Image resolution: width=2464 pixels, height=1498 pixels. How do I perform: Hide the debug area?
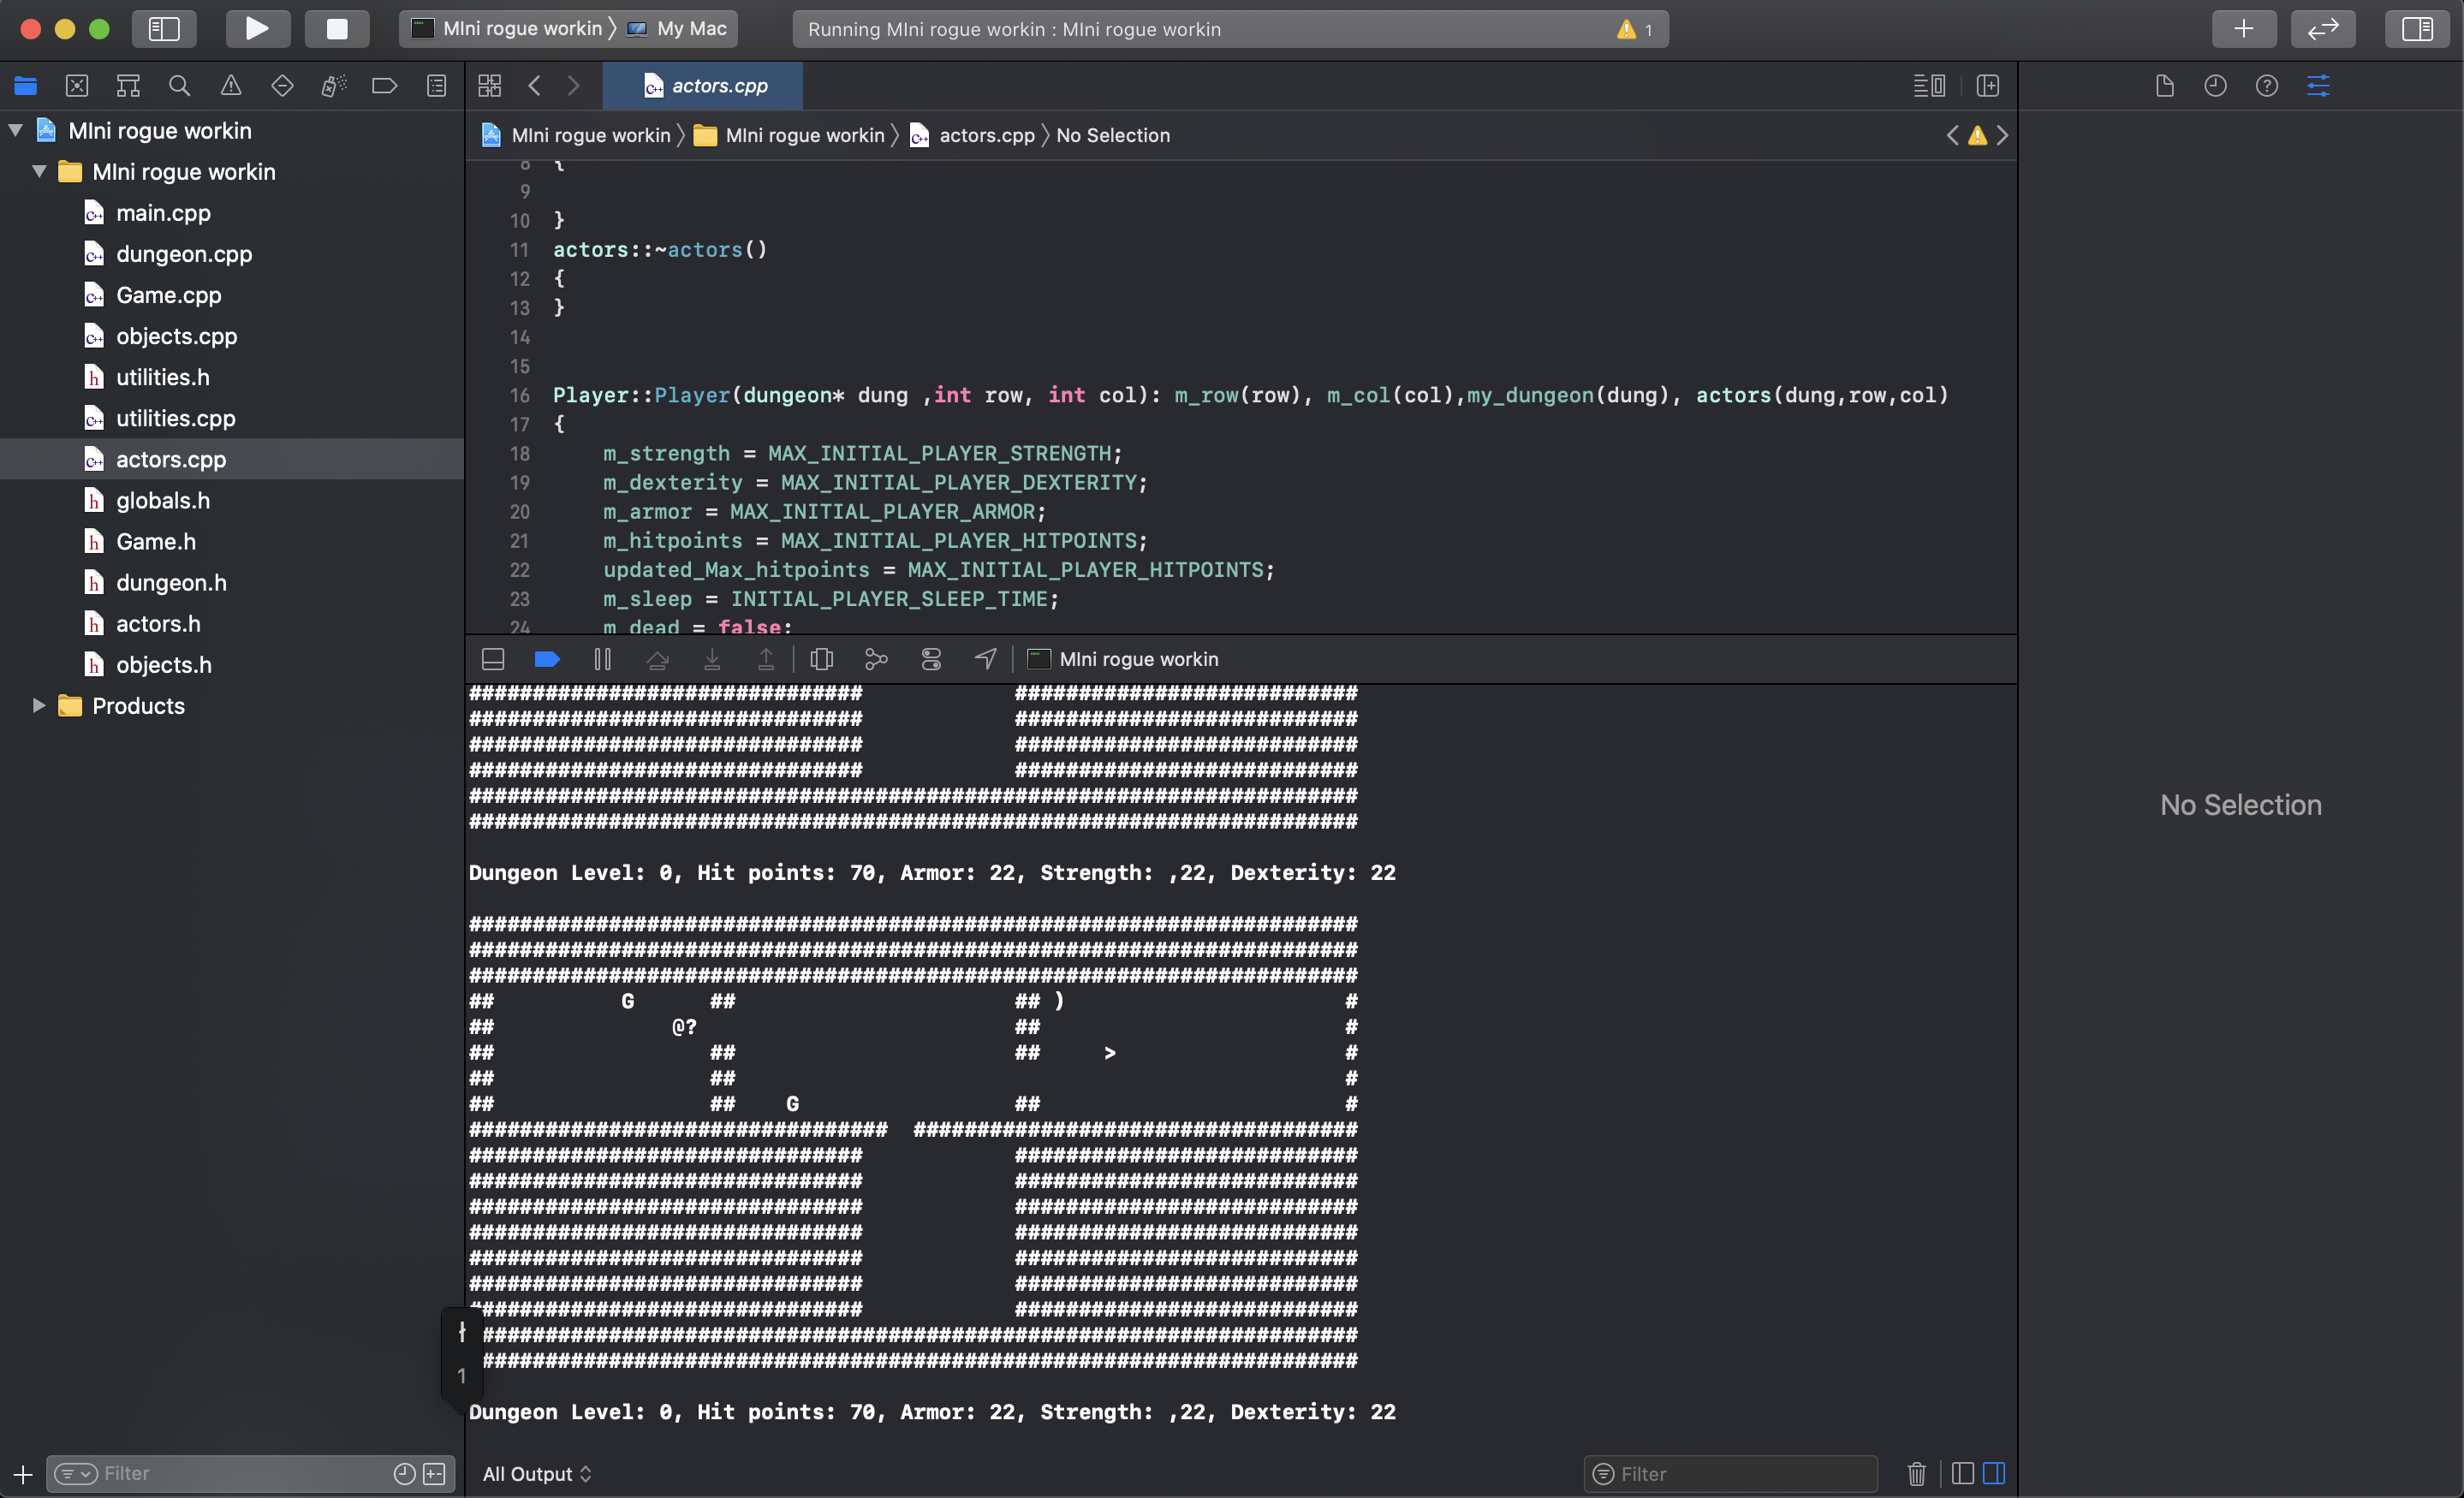pyautogui.click(x=493, y=659)
